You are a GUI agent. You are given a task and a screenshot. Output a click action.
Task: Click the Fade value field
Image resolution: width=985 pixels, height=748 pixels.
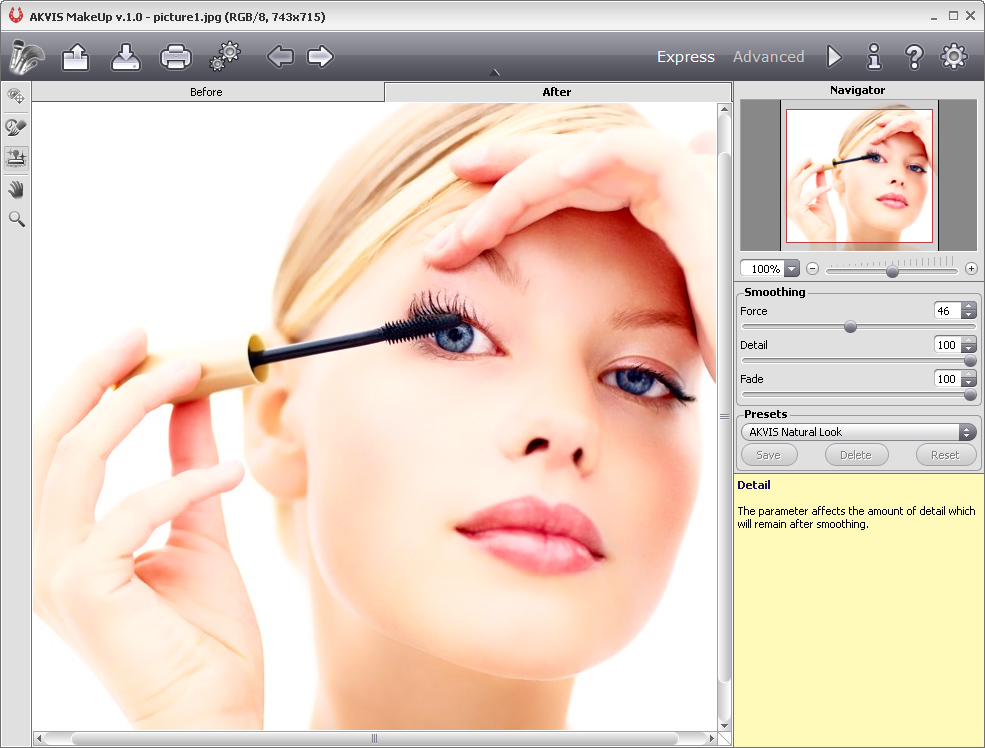point(947,379)
